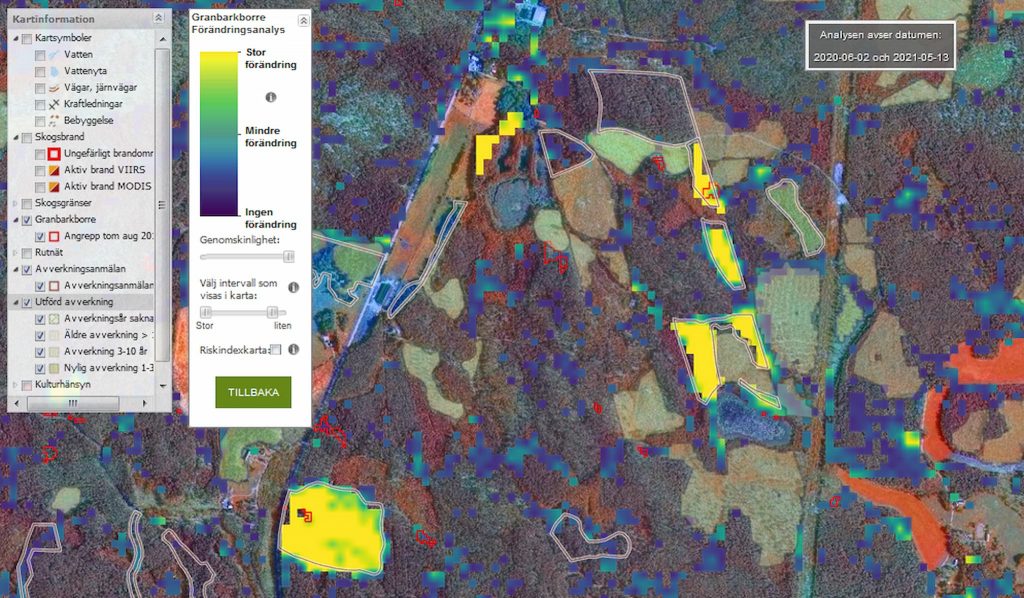Click the Avverkningsår saknas hatched symbol icon

54,319
